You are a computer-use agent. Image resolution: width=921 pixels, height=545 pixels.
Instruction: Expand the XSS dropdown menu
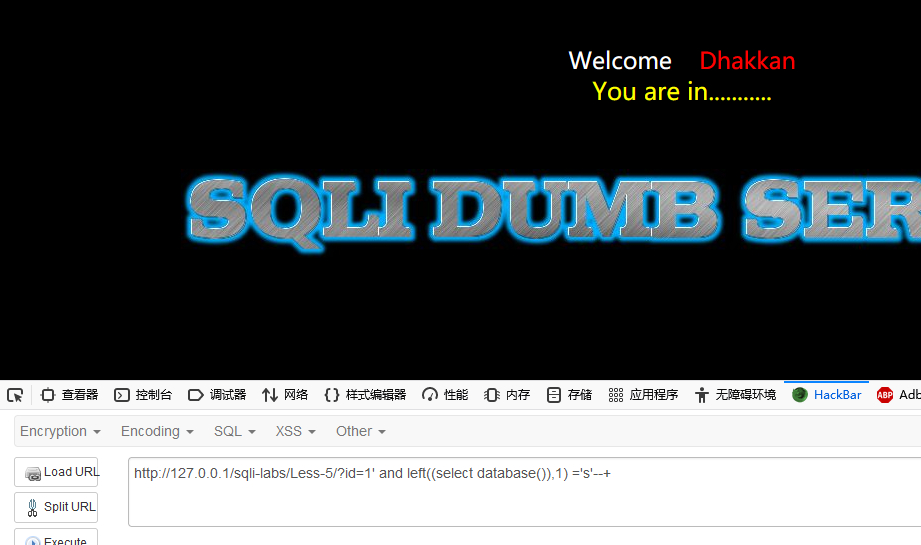pyautogui.click(x=296, y=431)
